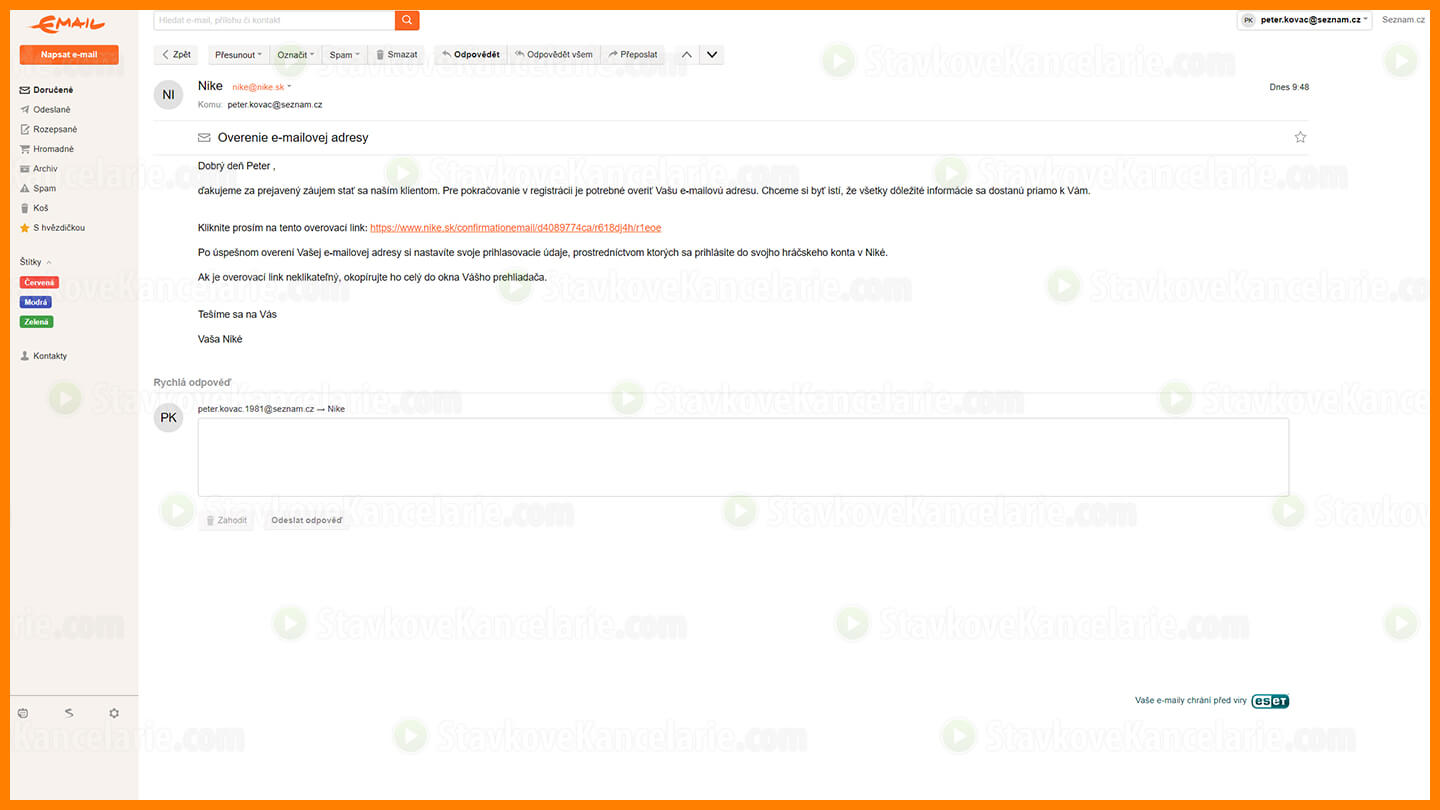Go to previous message up arrow

tap(686, 55)
